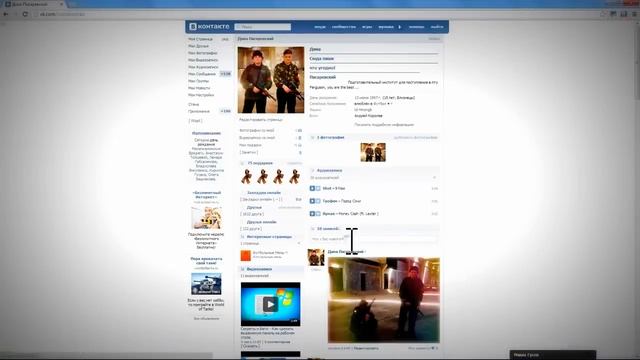640x360 pixels.
Task: Click the like heart under wall post
Action: [x=433, y=348]
